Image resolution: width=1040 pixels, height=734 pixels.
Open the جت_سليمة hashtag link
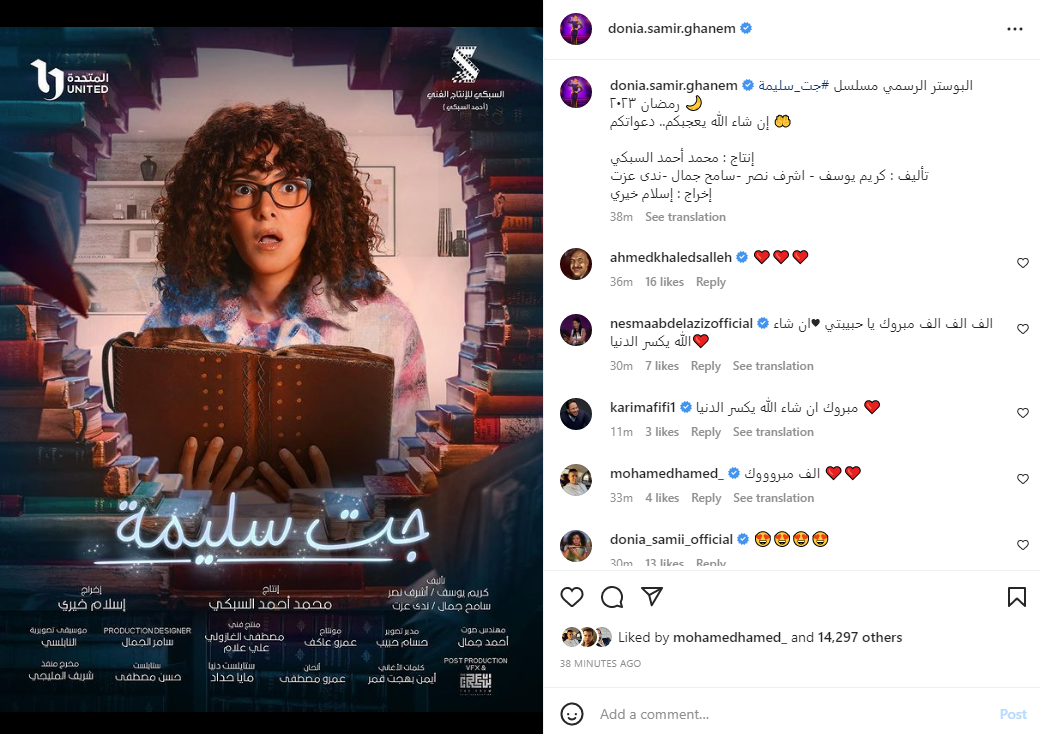click(793, 86)
